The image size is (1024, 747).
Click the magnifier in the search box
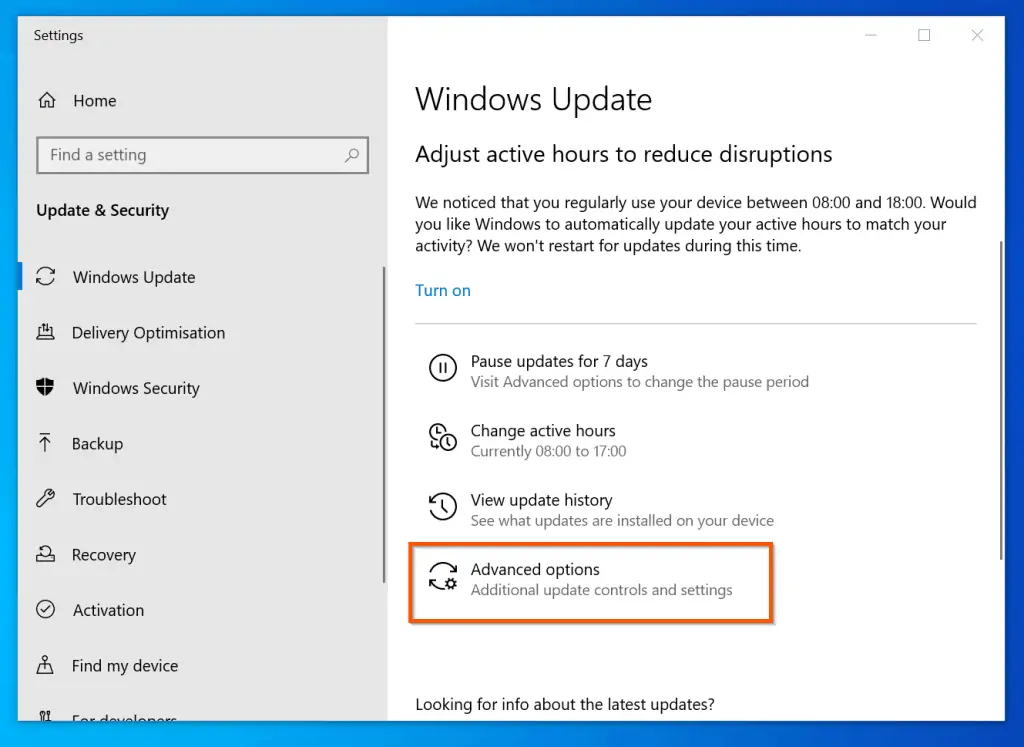tap(351, 155)
